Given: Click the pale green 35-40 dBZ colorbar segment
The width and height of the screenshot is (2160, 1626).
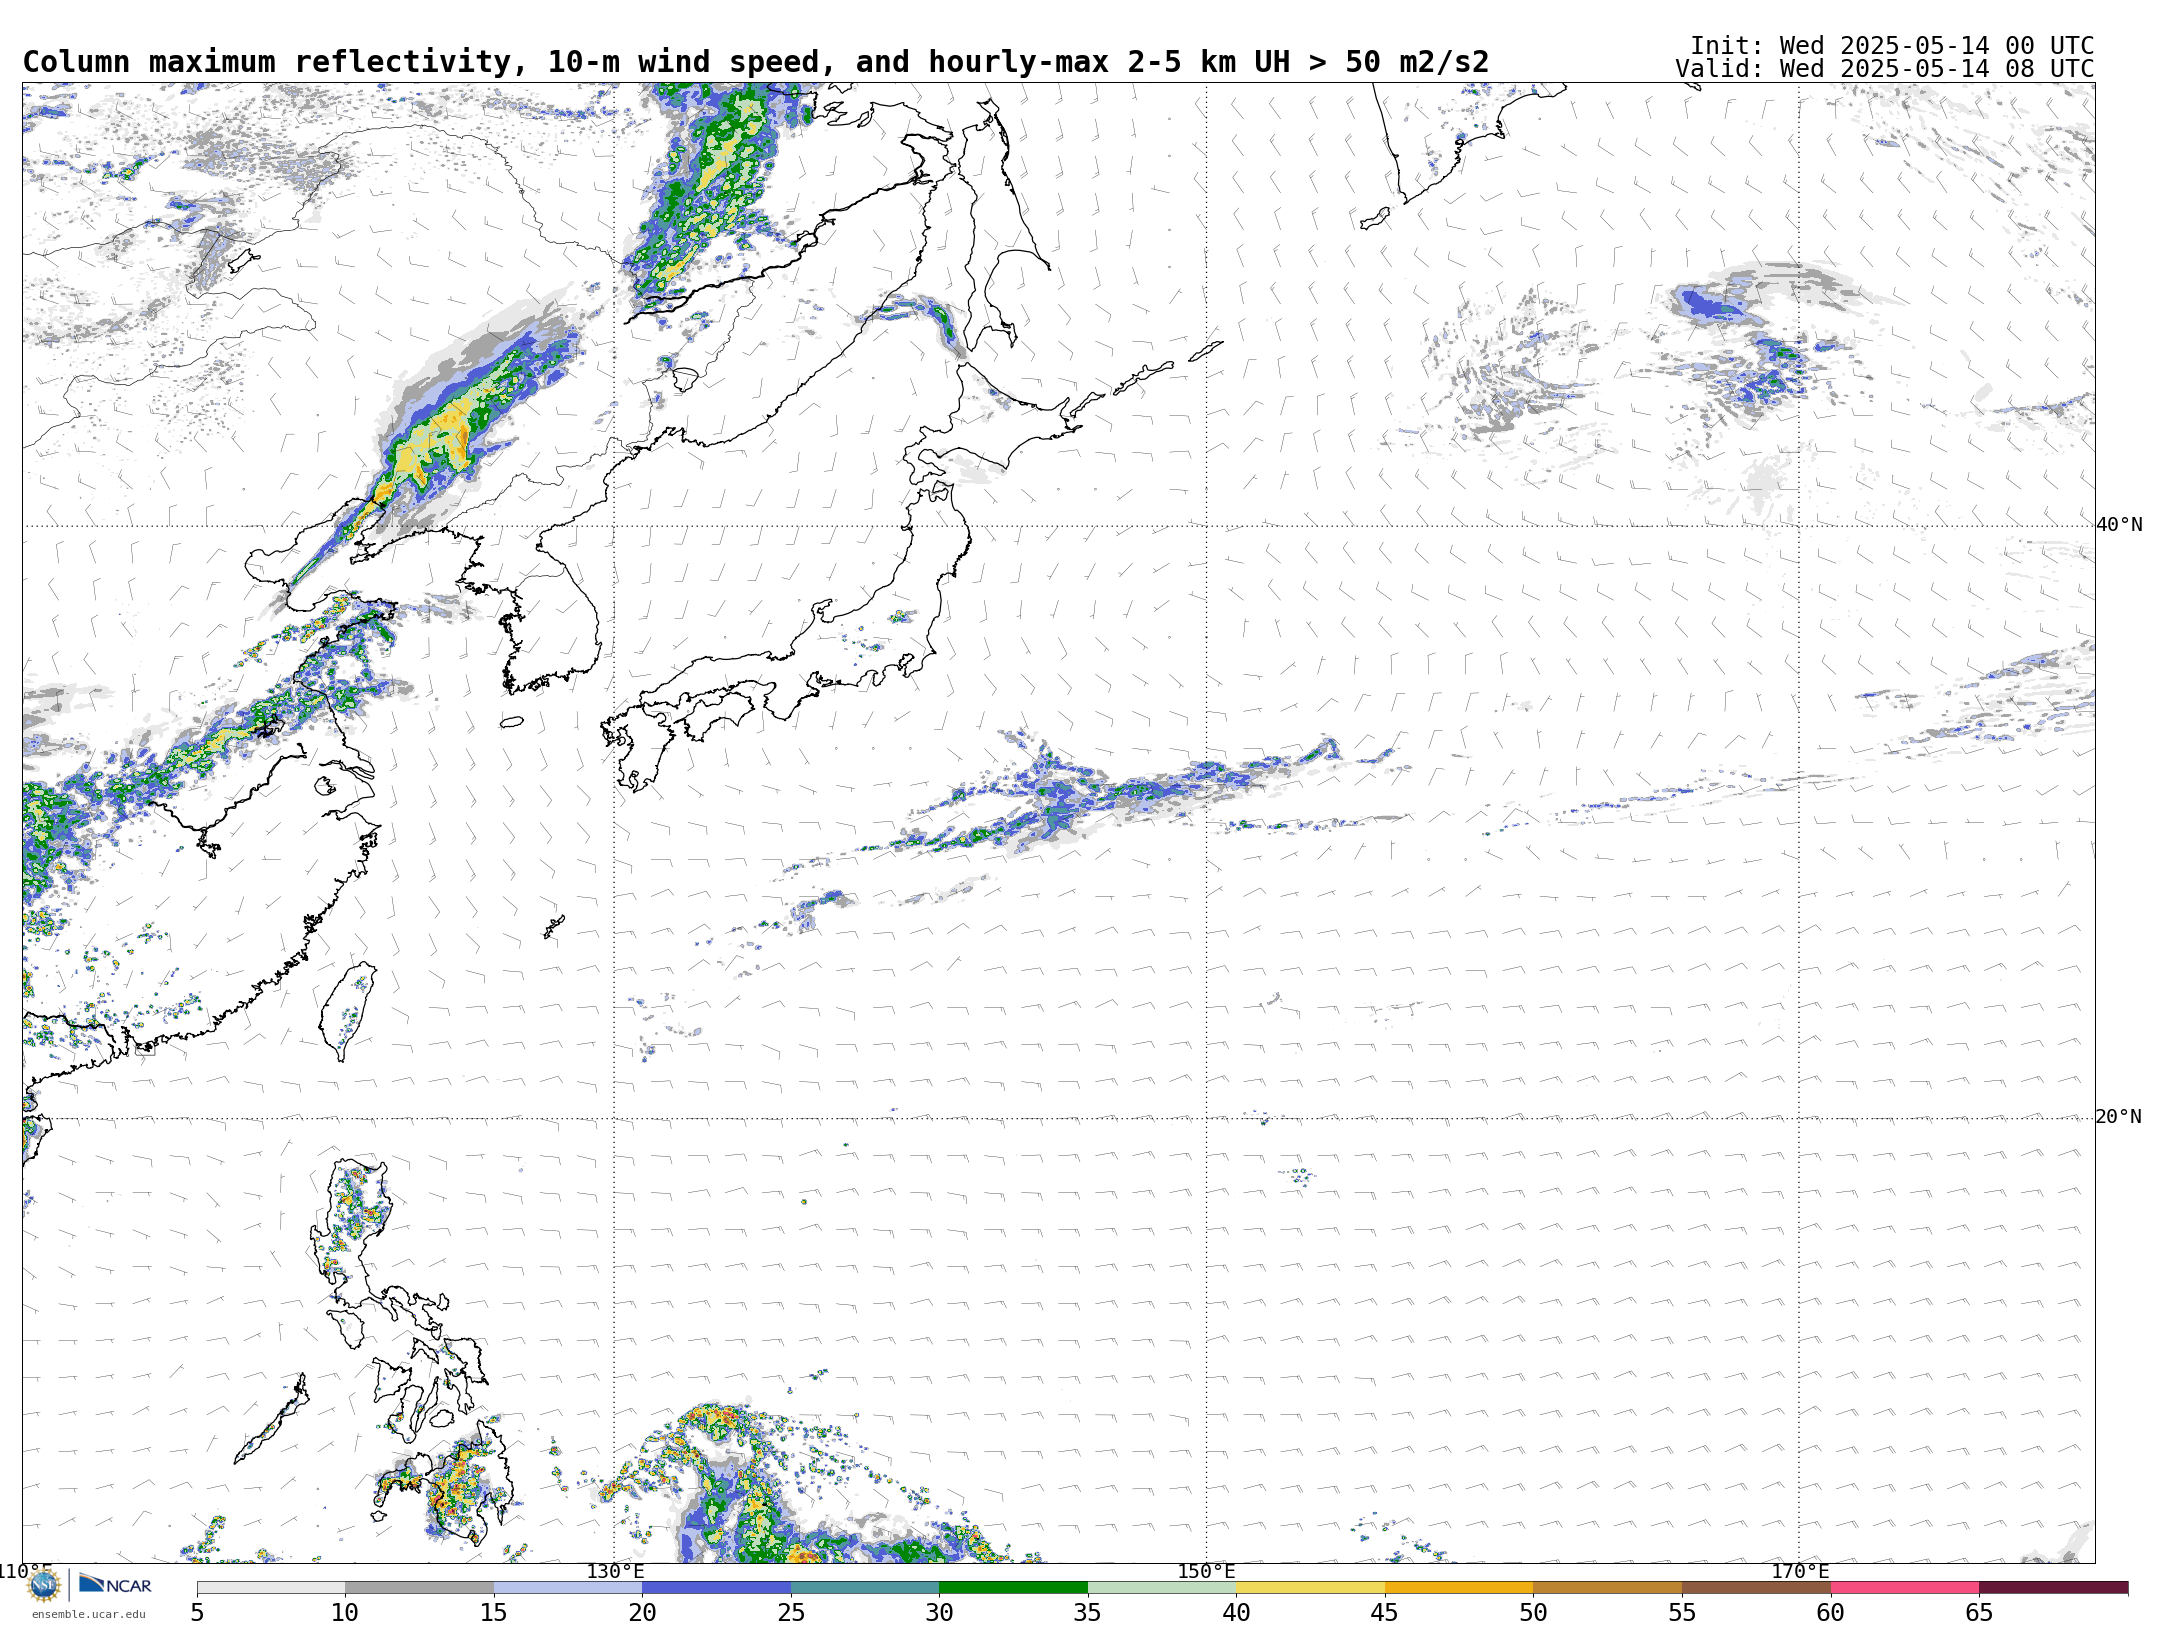Looking at the screenshot, I should [x=1162, y=1588].
